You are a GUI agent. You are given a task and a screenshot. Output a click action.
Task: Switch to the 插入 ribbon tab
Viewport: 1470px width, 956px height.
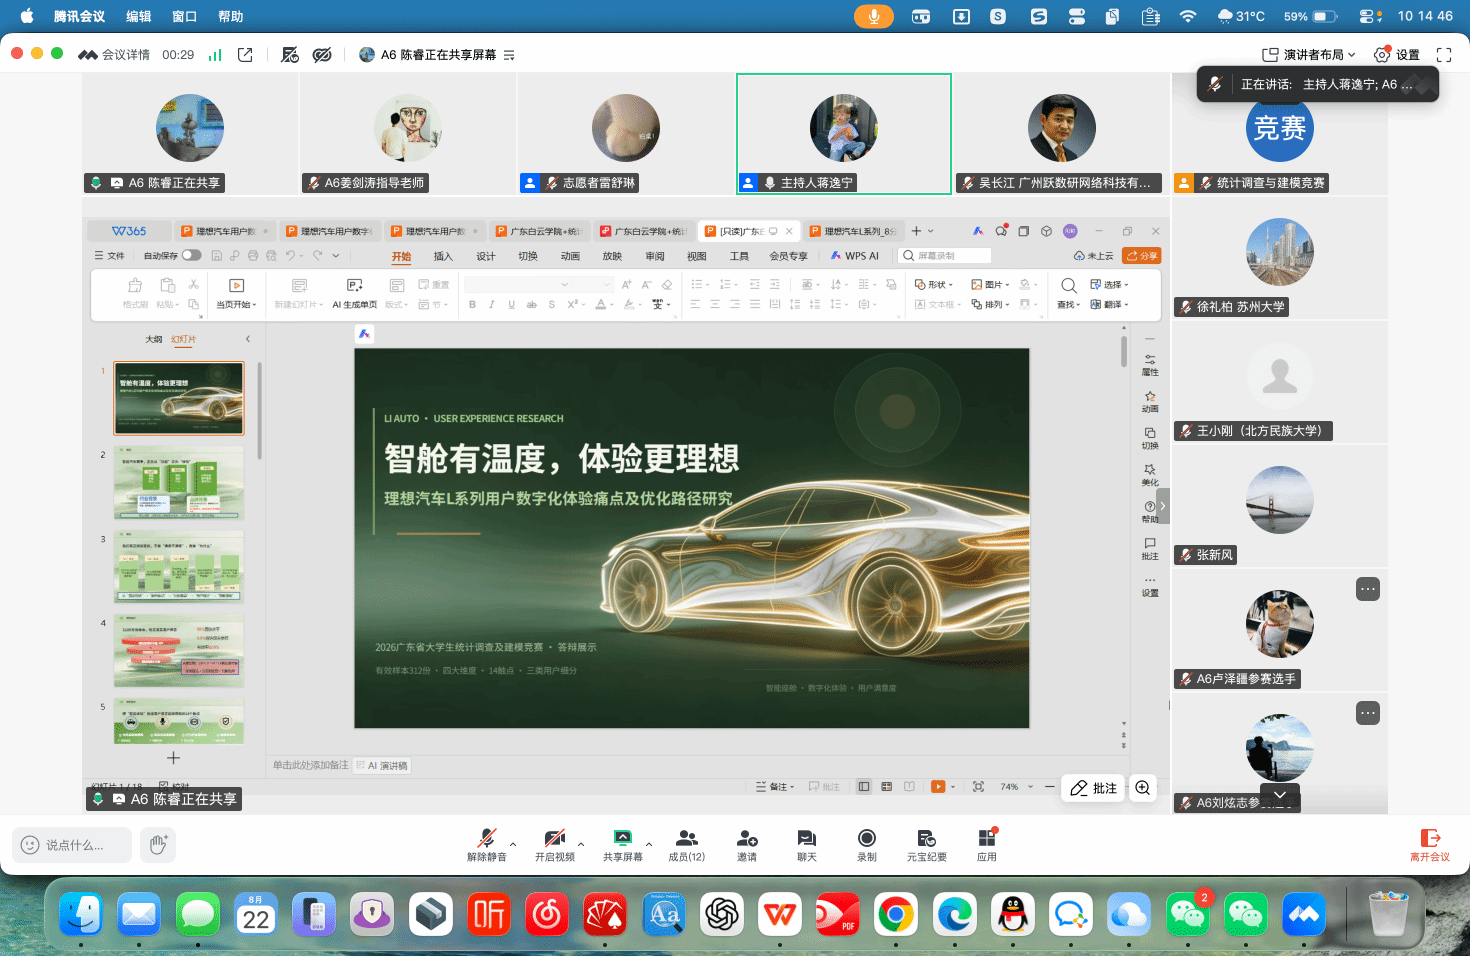click(443, 256)
